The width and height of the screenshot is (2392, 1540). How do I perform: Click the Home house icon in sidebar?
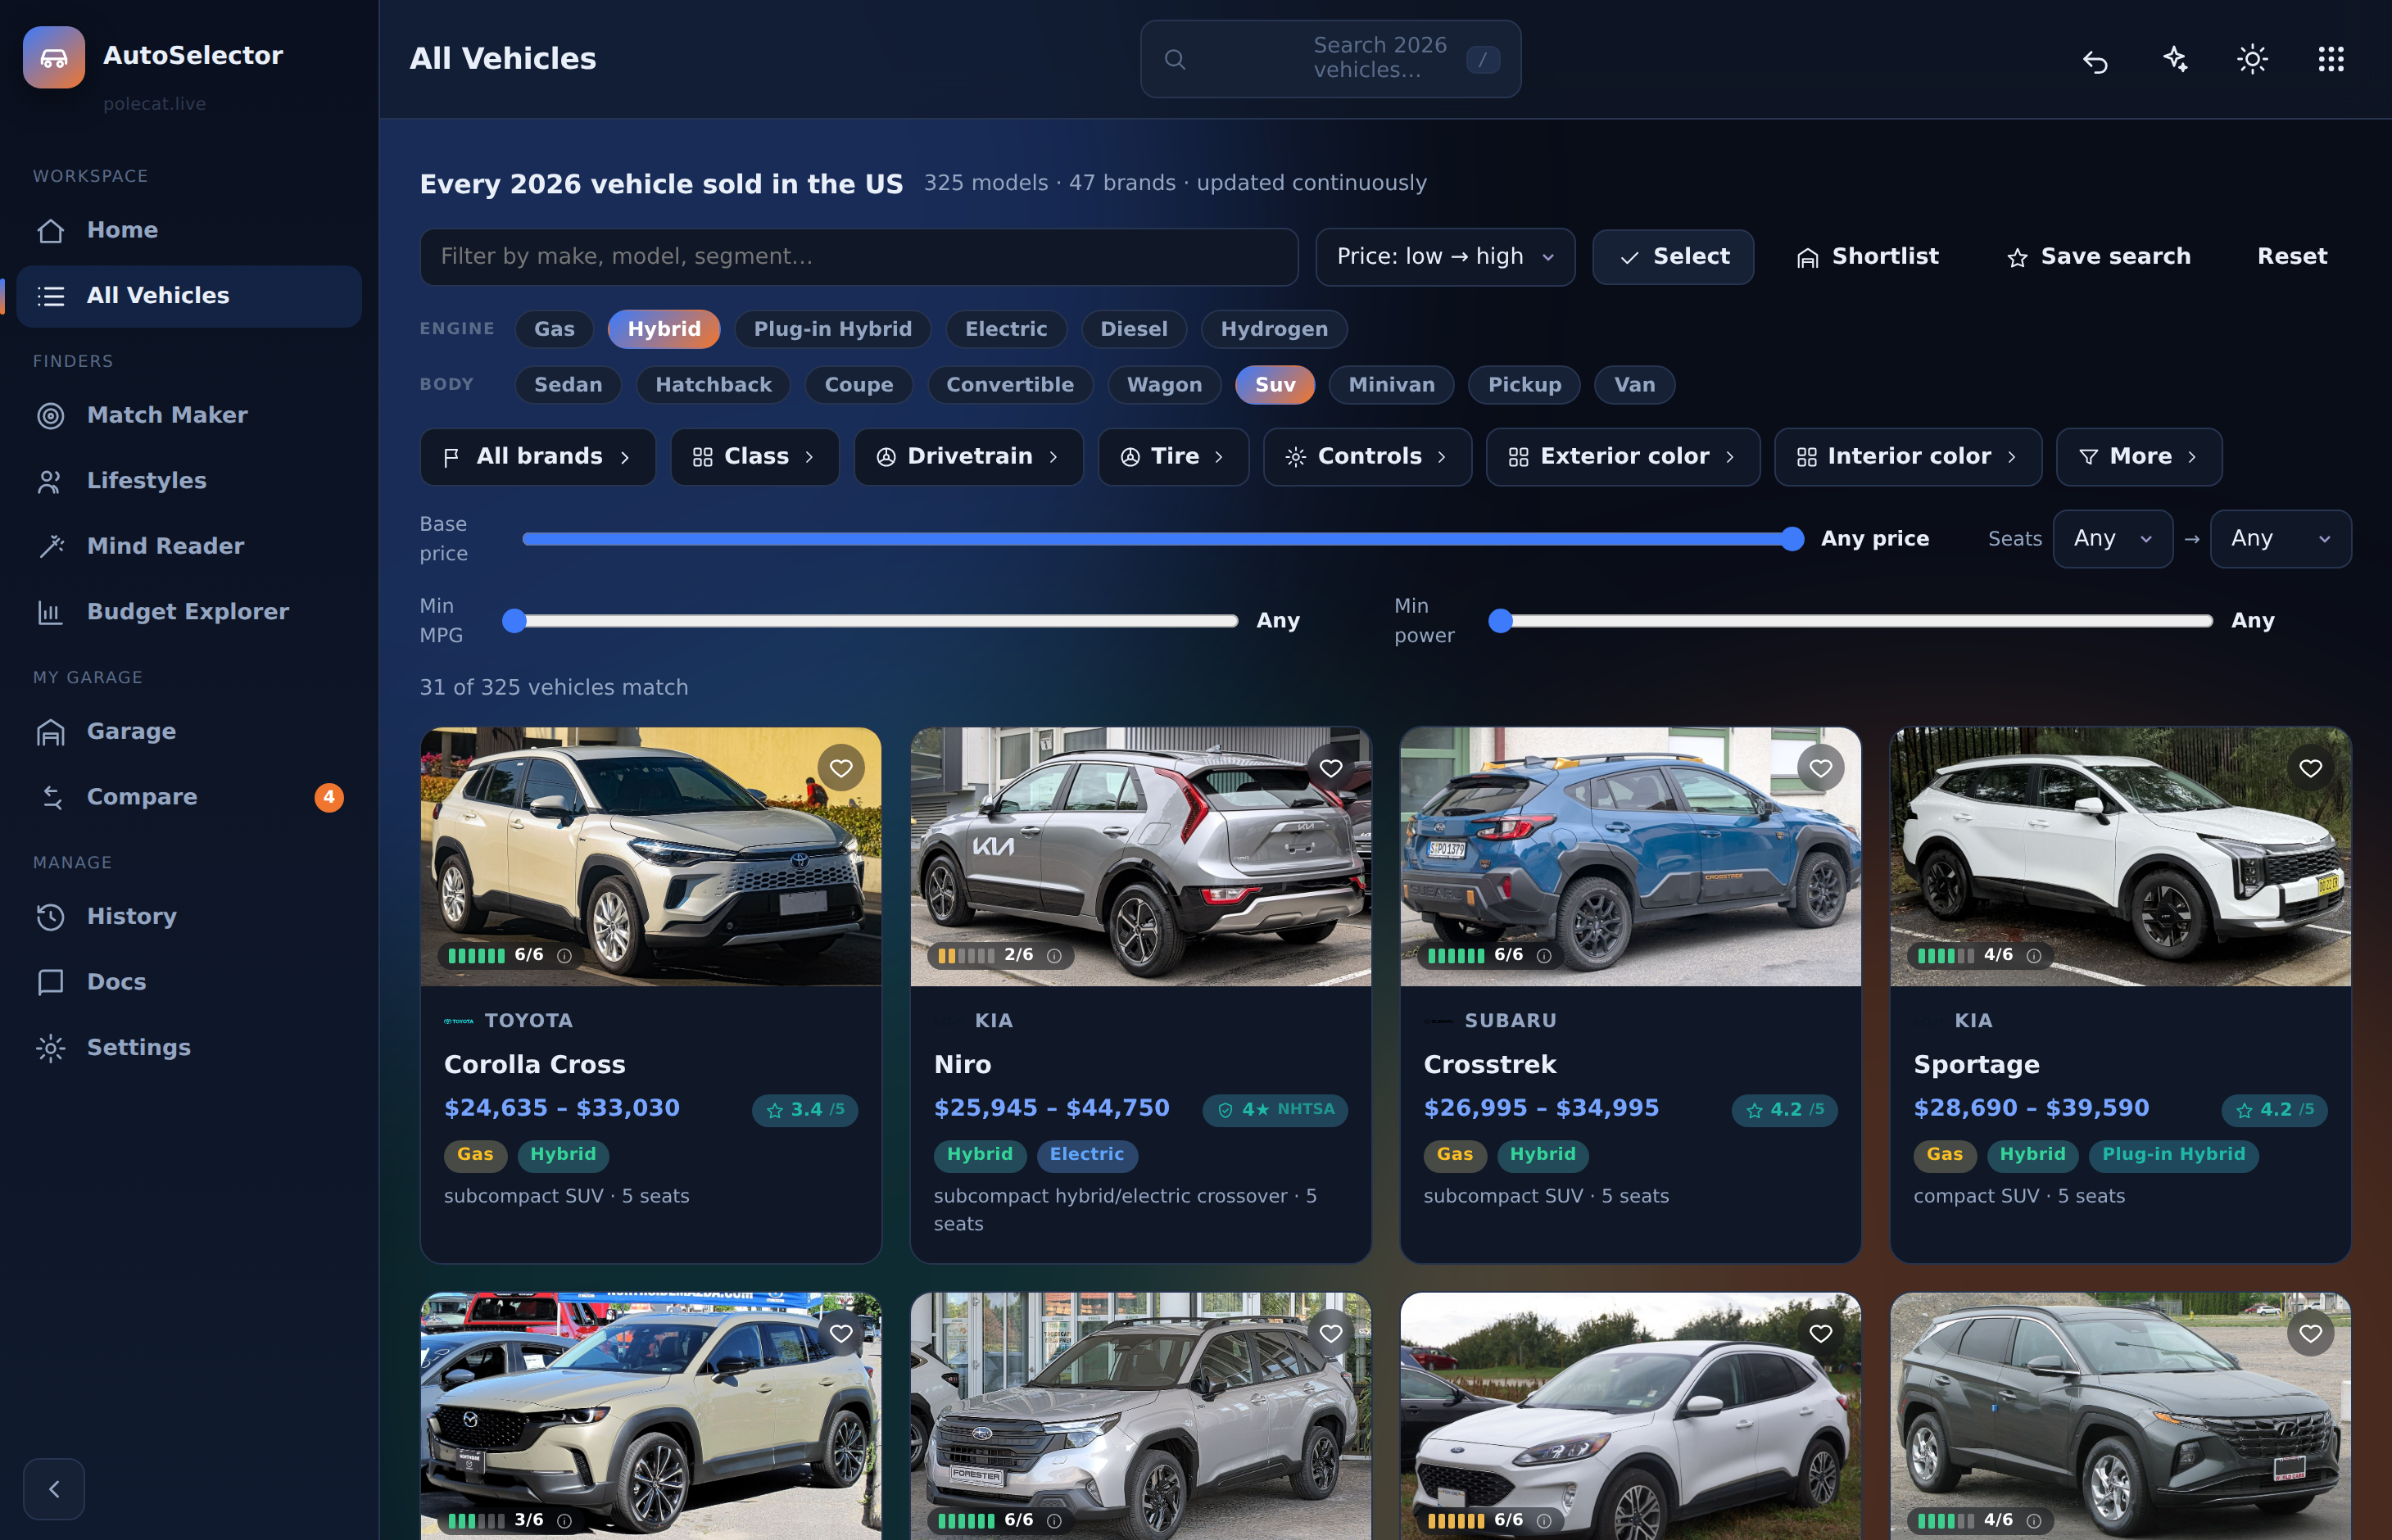coord(51,230)
